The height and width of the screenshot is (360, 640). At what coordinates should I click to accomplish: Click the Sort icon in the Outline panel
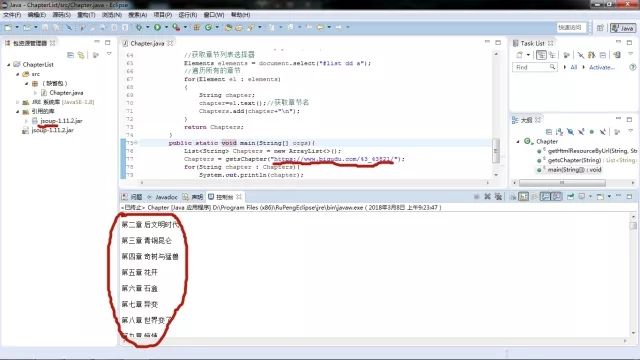559,131
